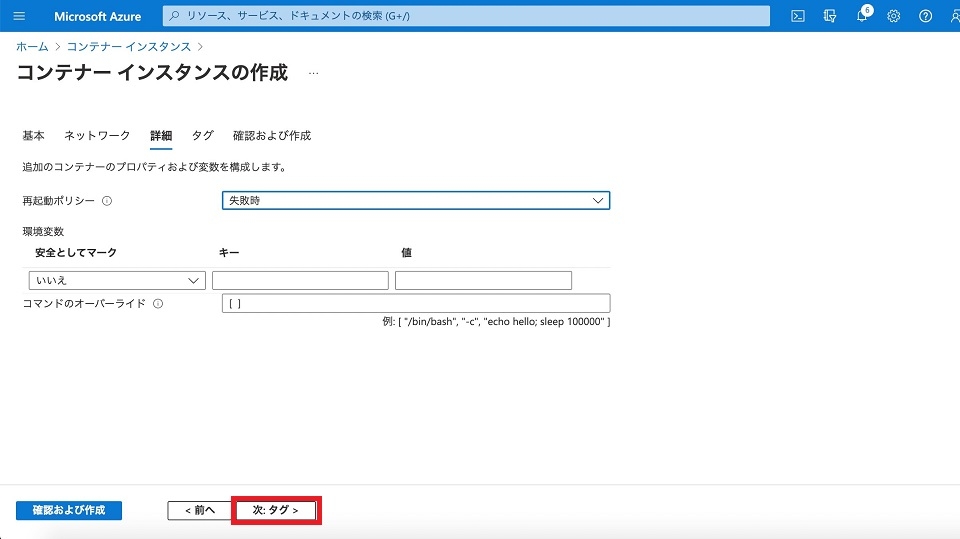Screen dimensions: 960x539
Task: Click the search magnifier icon
Action: click(174, 16)
